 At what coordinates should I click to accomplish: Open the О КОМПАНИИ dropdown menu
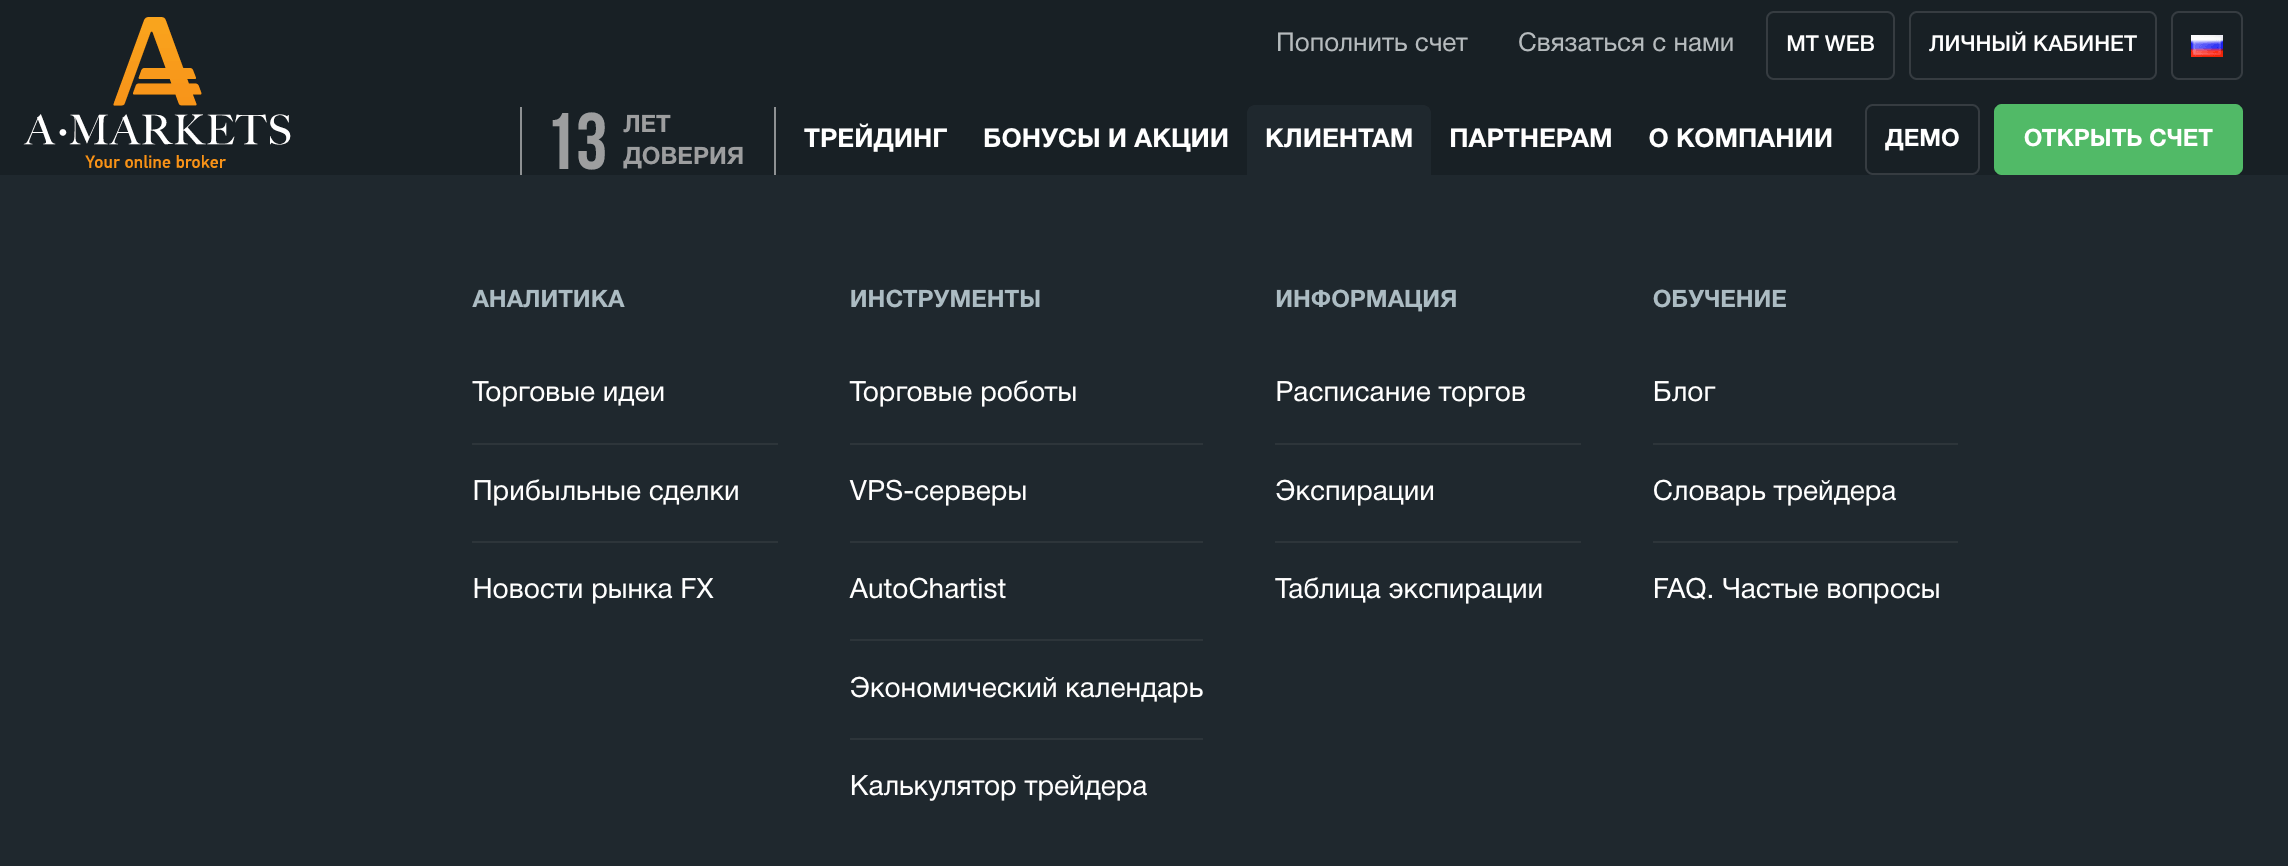(1740, 138)
